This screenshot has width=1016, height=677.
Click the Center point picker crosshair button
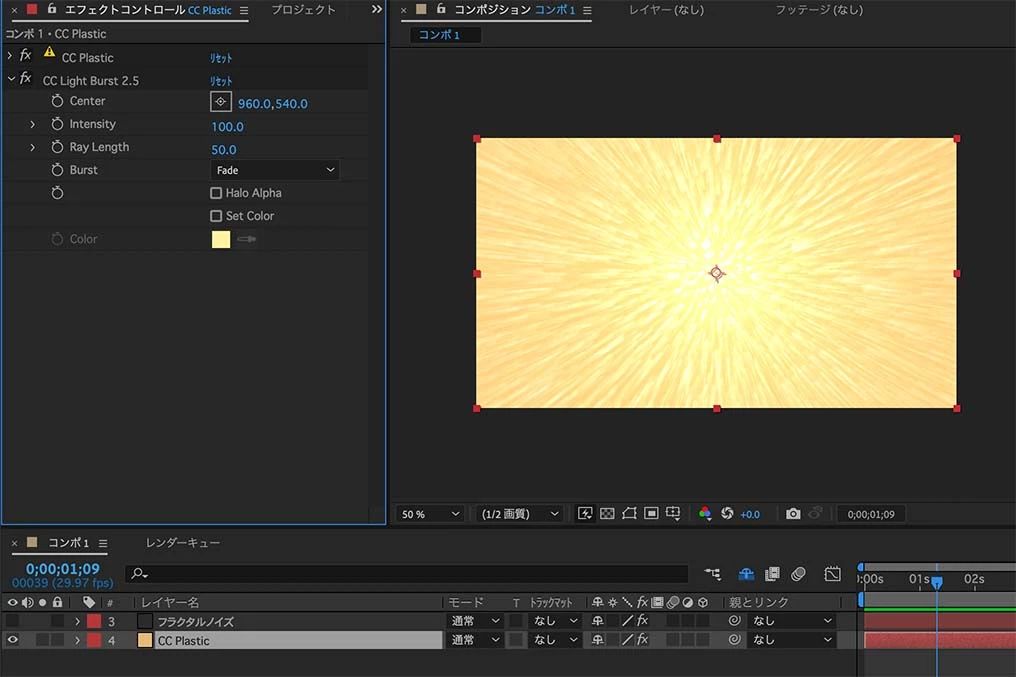tap(220, 102)
